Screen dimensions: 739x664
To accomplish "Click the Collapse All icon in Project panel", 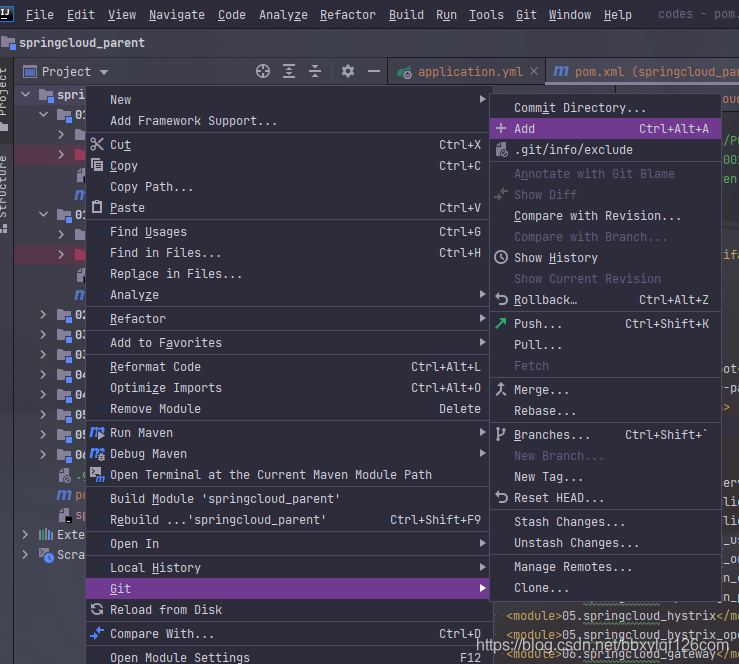I will coord(315,71).
